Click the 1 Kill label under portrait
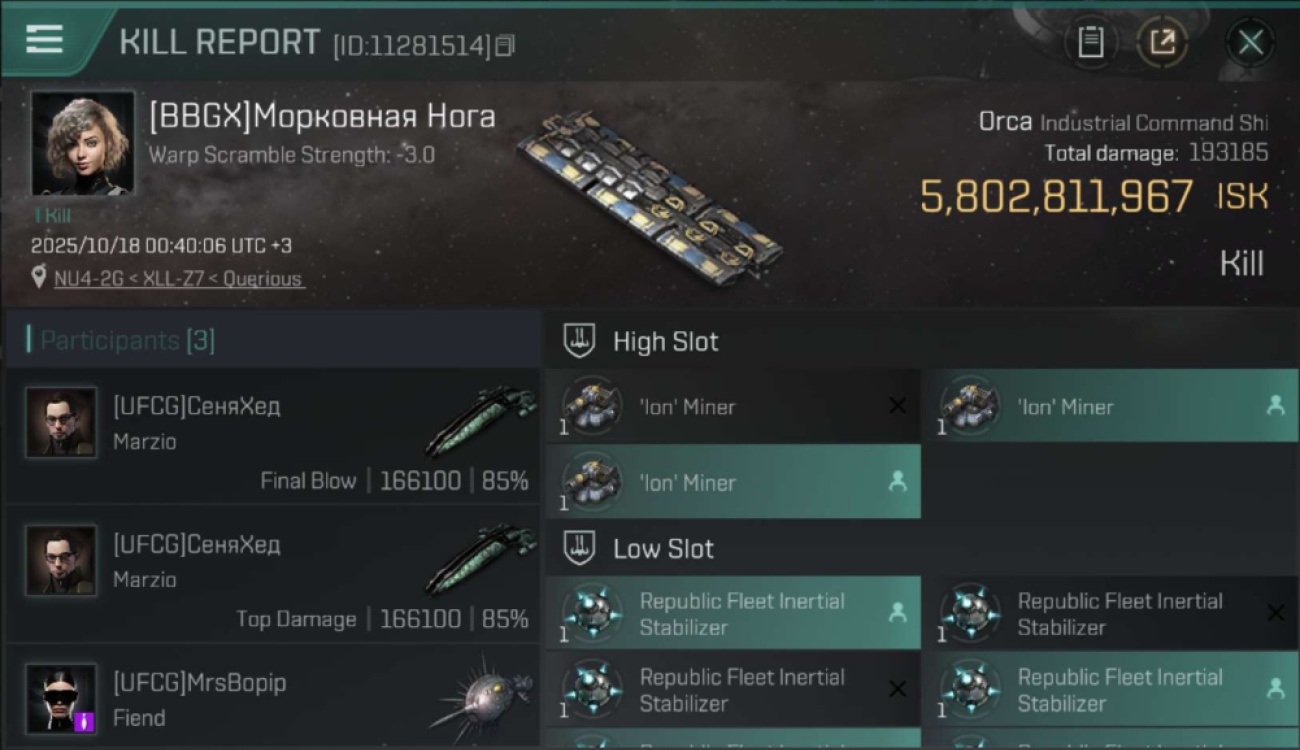The image size is (1300, 750). click(52, 215)
